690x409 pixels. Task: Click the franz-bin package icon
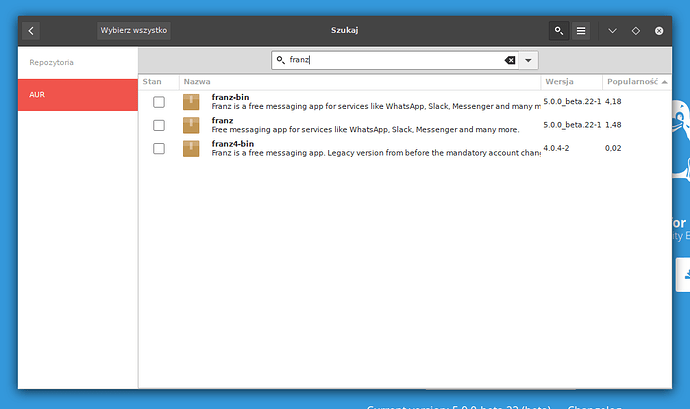pos(191,102)
